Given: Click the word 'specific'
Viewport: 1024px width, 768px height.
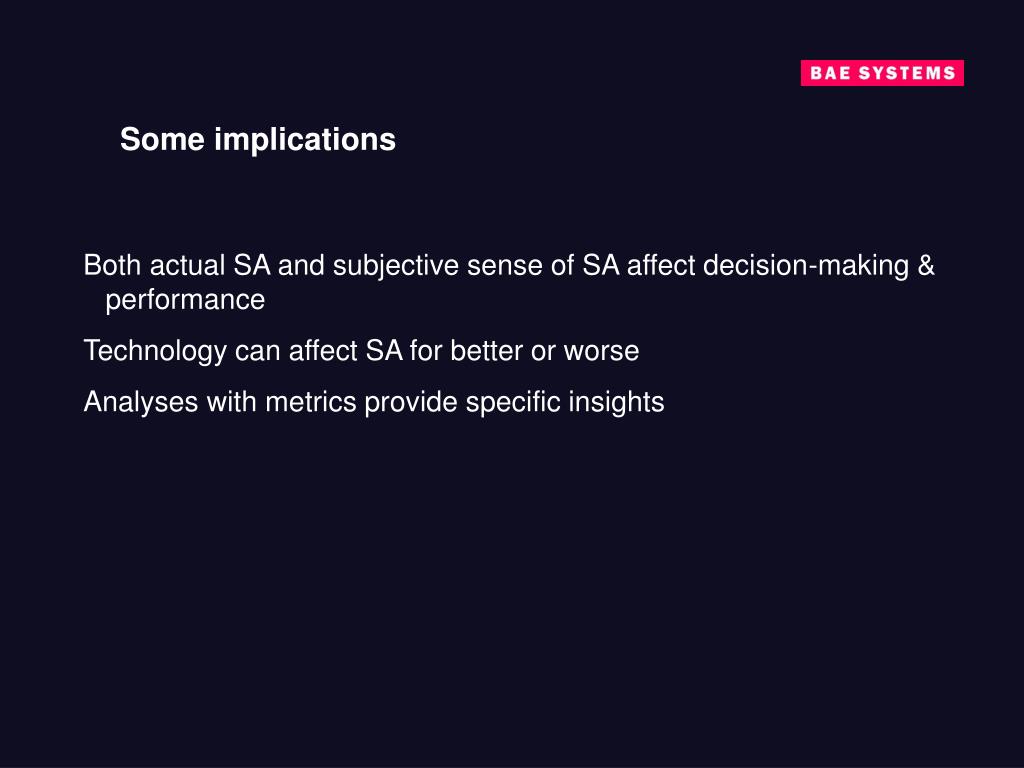Looking at the screenshot, I should coord(513,402).
